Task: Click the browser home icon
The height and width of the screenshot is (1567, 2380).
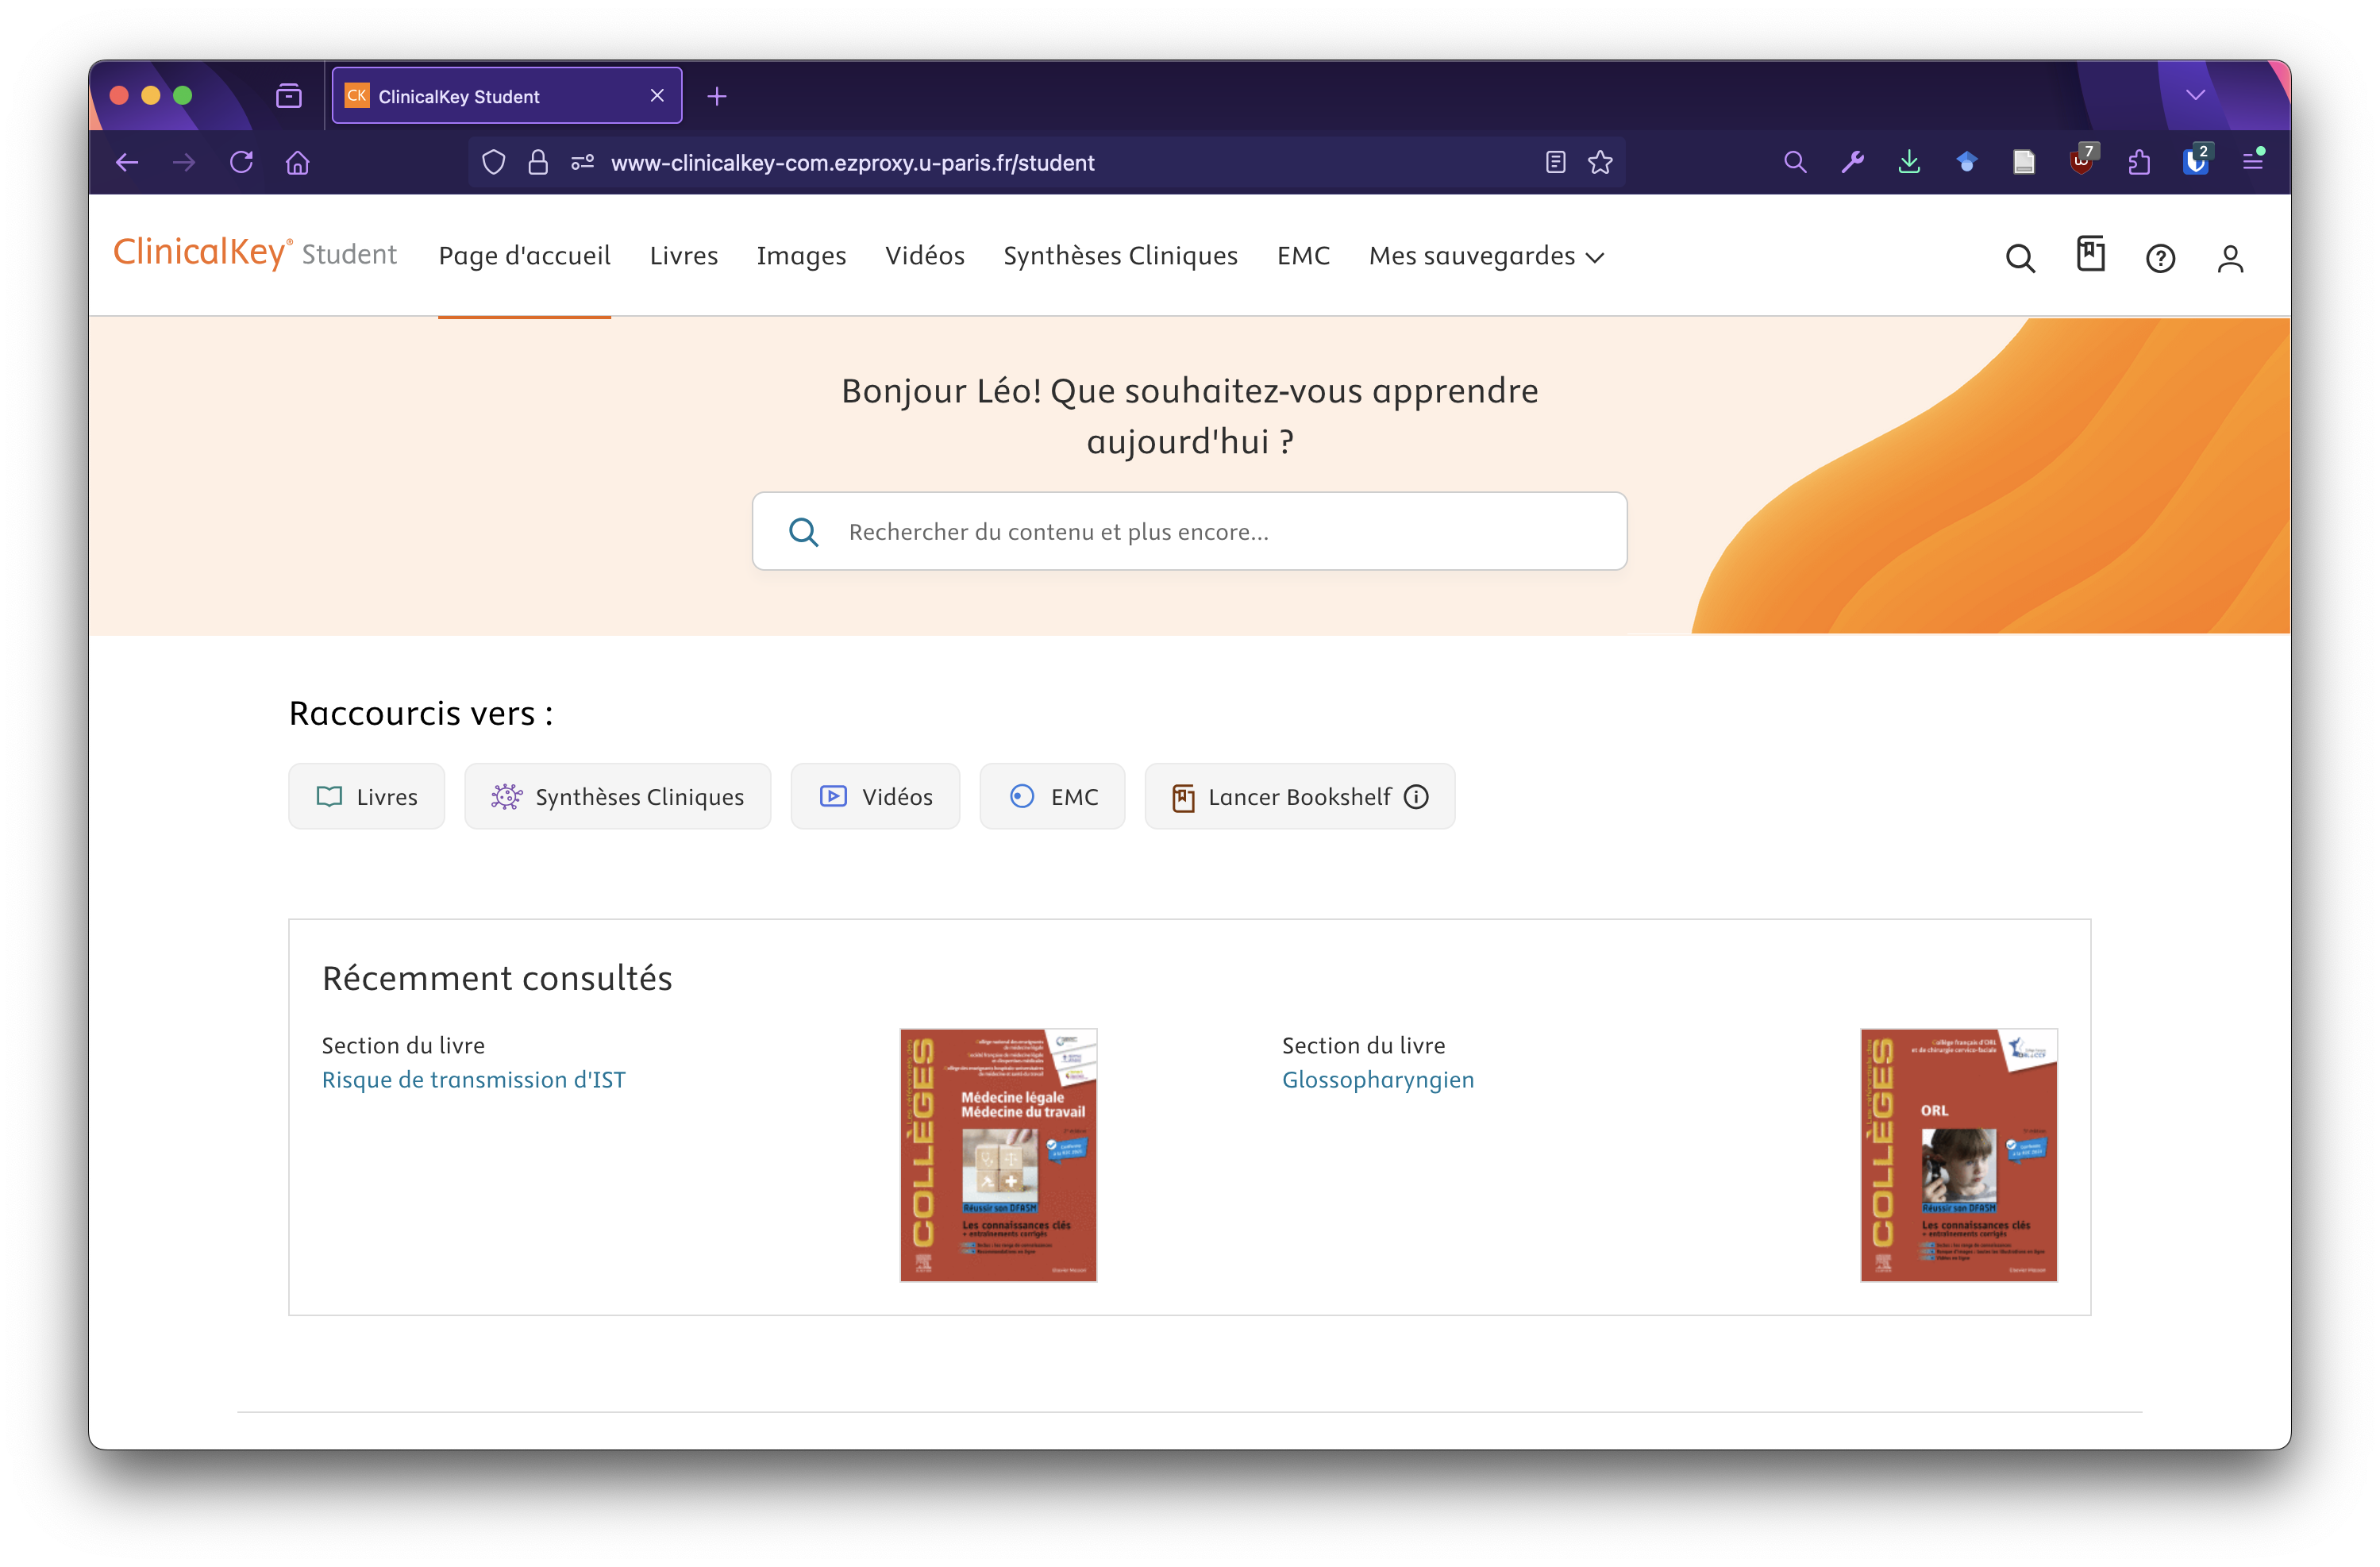Action: coord(298,162)
